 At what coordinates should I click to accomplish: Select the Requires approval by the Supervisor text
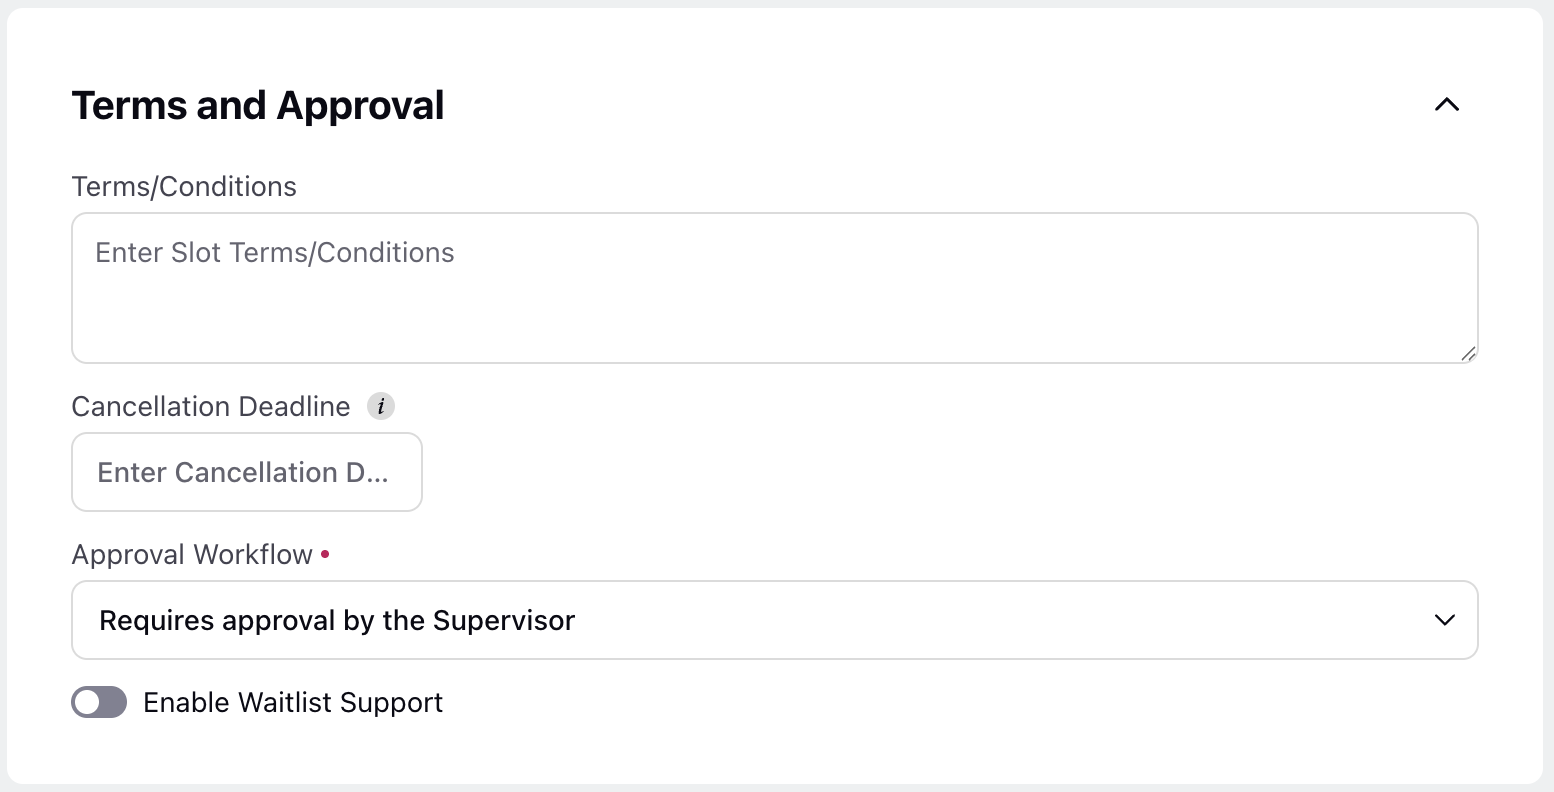click(337, 621)
